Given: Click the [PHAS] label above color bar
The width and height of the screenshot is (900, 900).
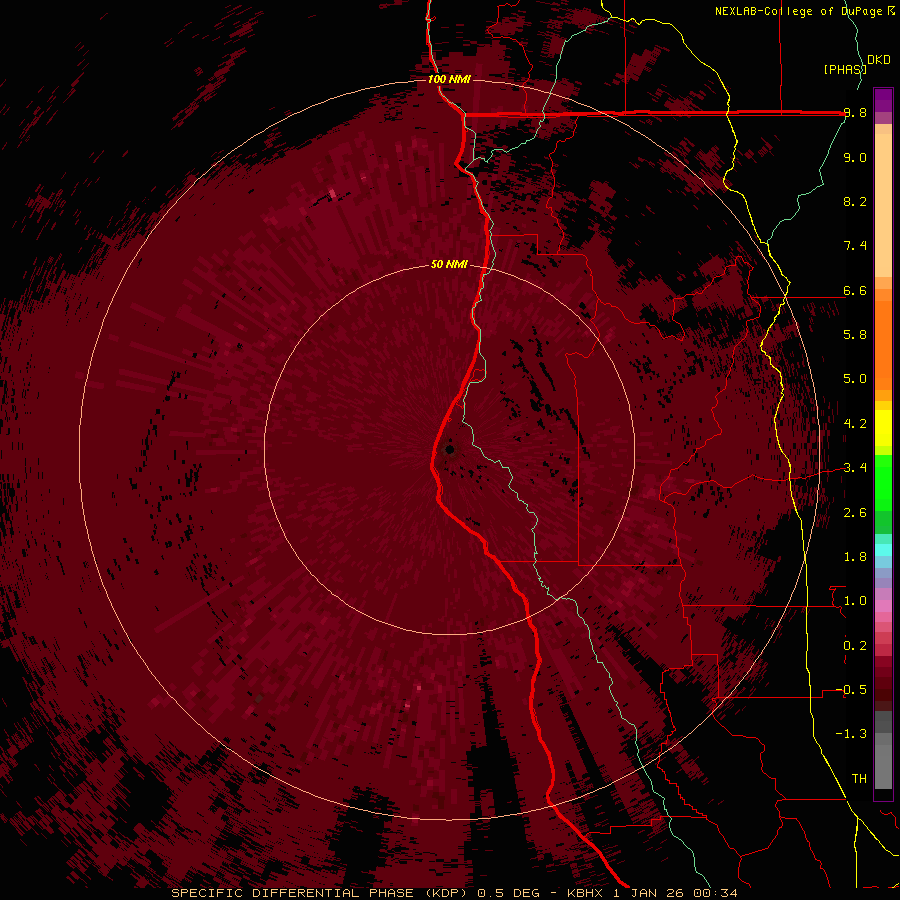Looking at the screenshot, I should [x=845, y=70].
